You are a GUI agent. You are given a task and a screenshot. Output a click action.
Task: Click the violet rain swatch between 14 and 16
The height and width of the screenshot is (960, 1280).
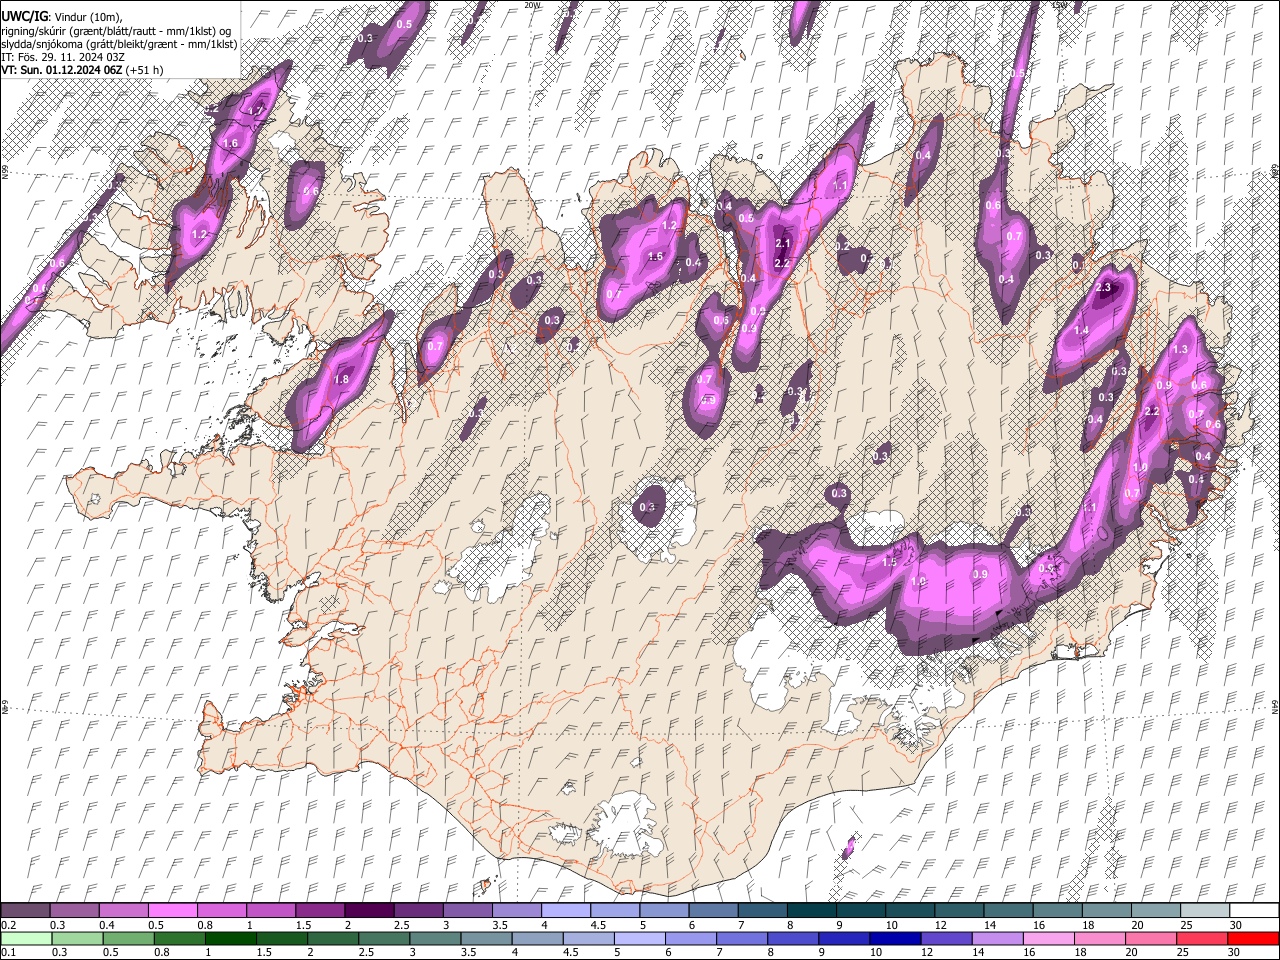coord(1000,939)
